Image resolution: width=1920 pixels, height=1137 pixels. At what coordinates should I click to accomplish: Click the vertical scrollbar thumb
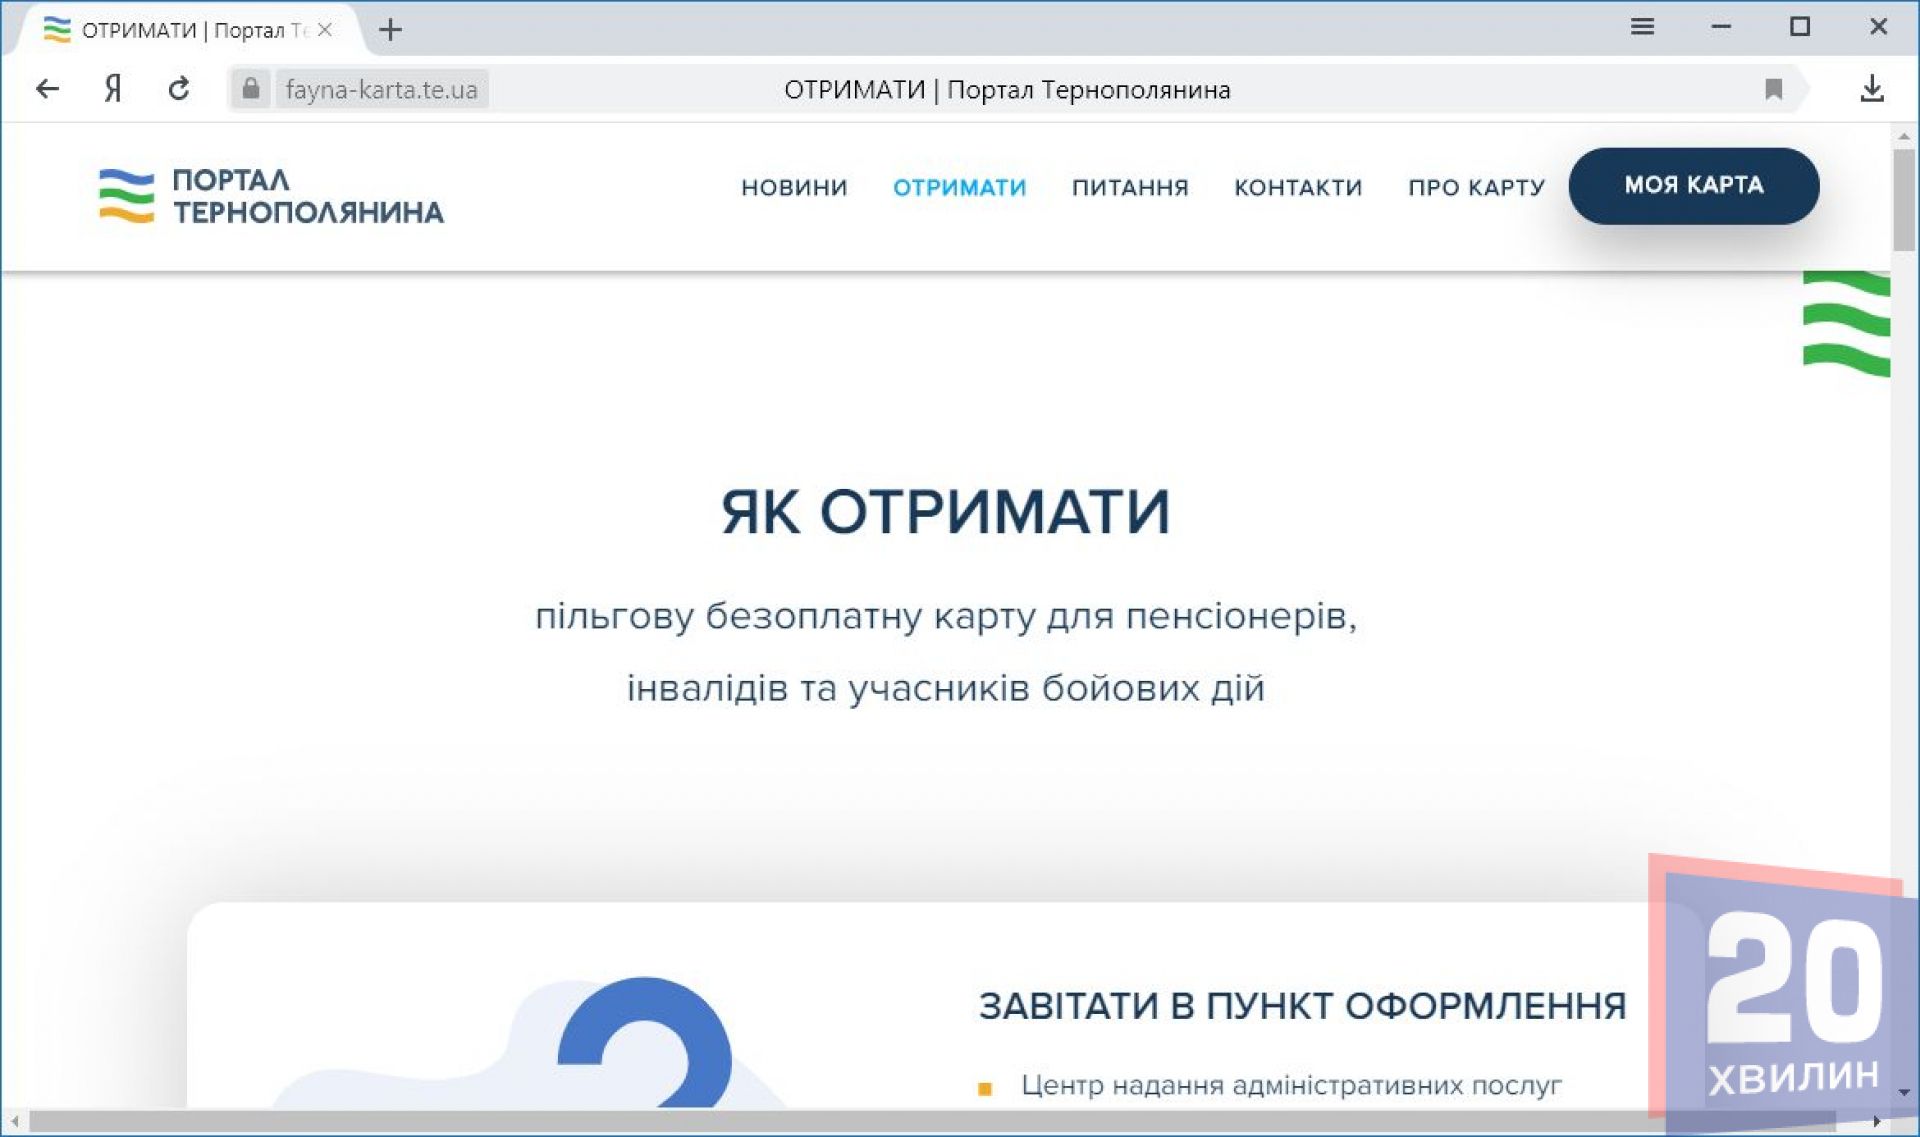click(x=1903, y=200)
